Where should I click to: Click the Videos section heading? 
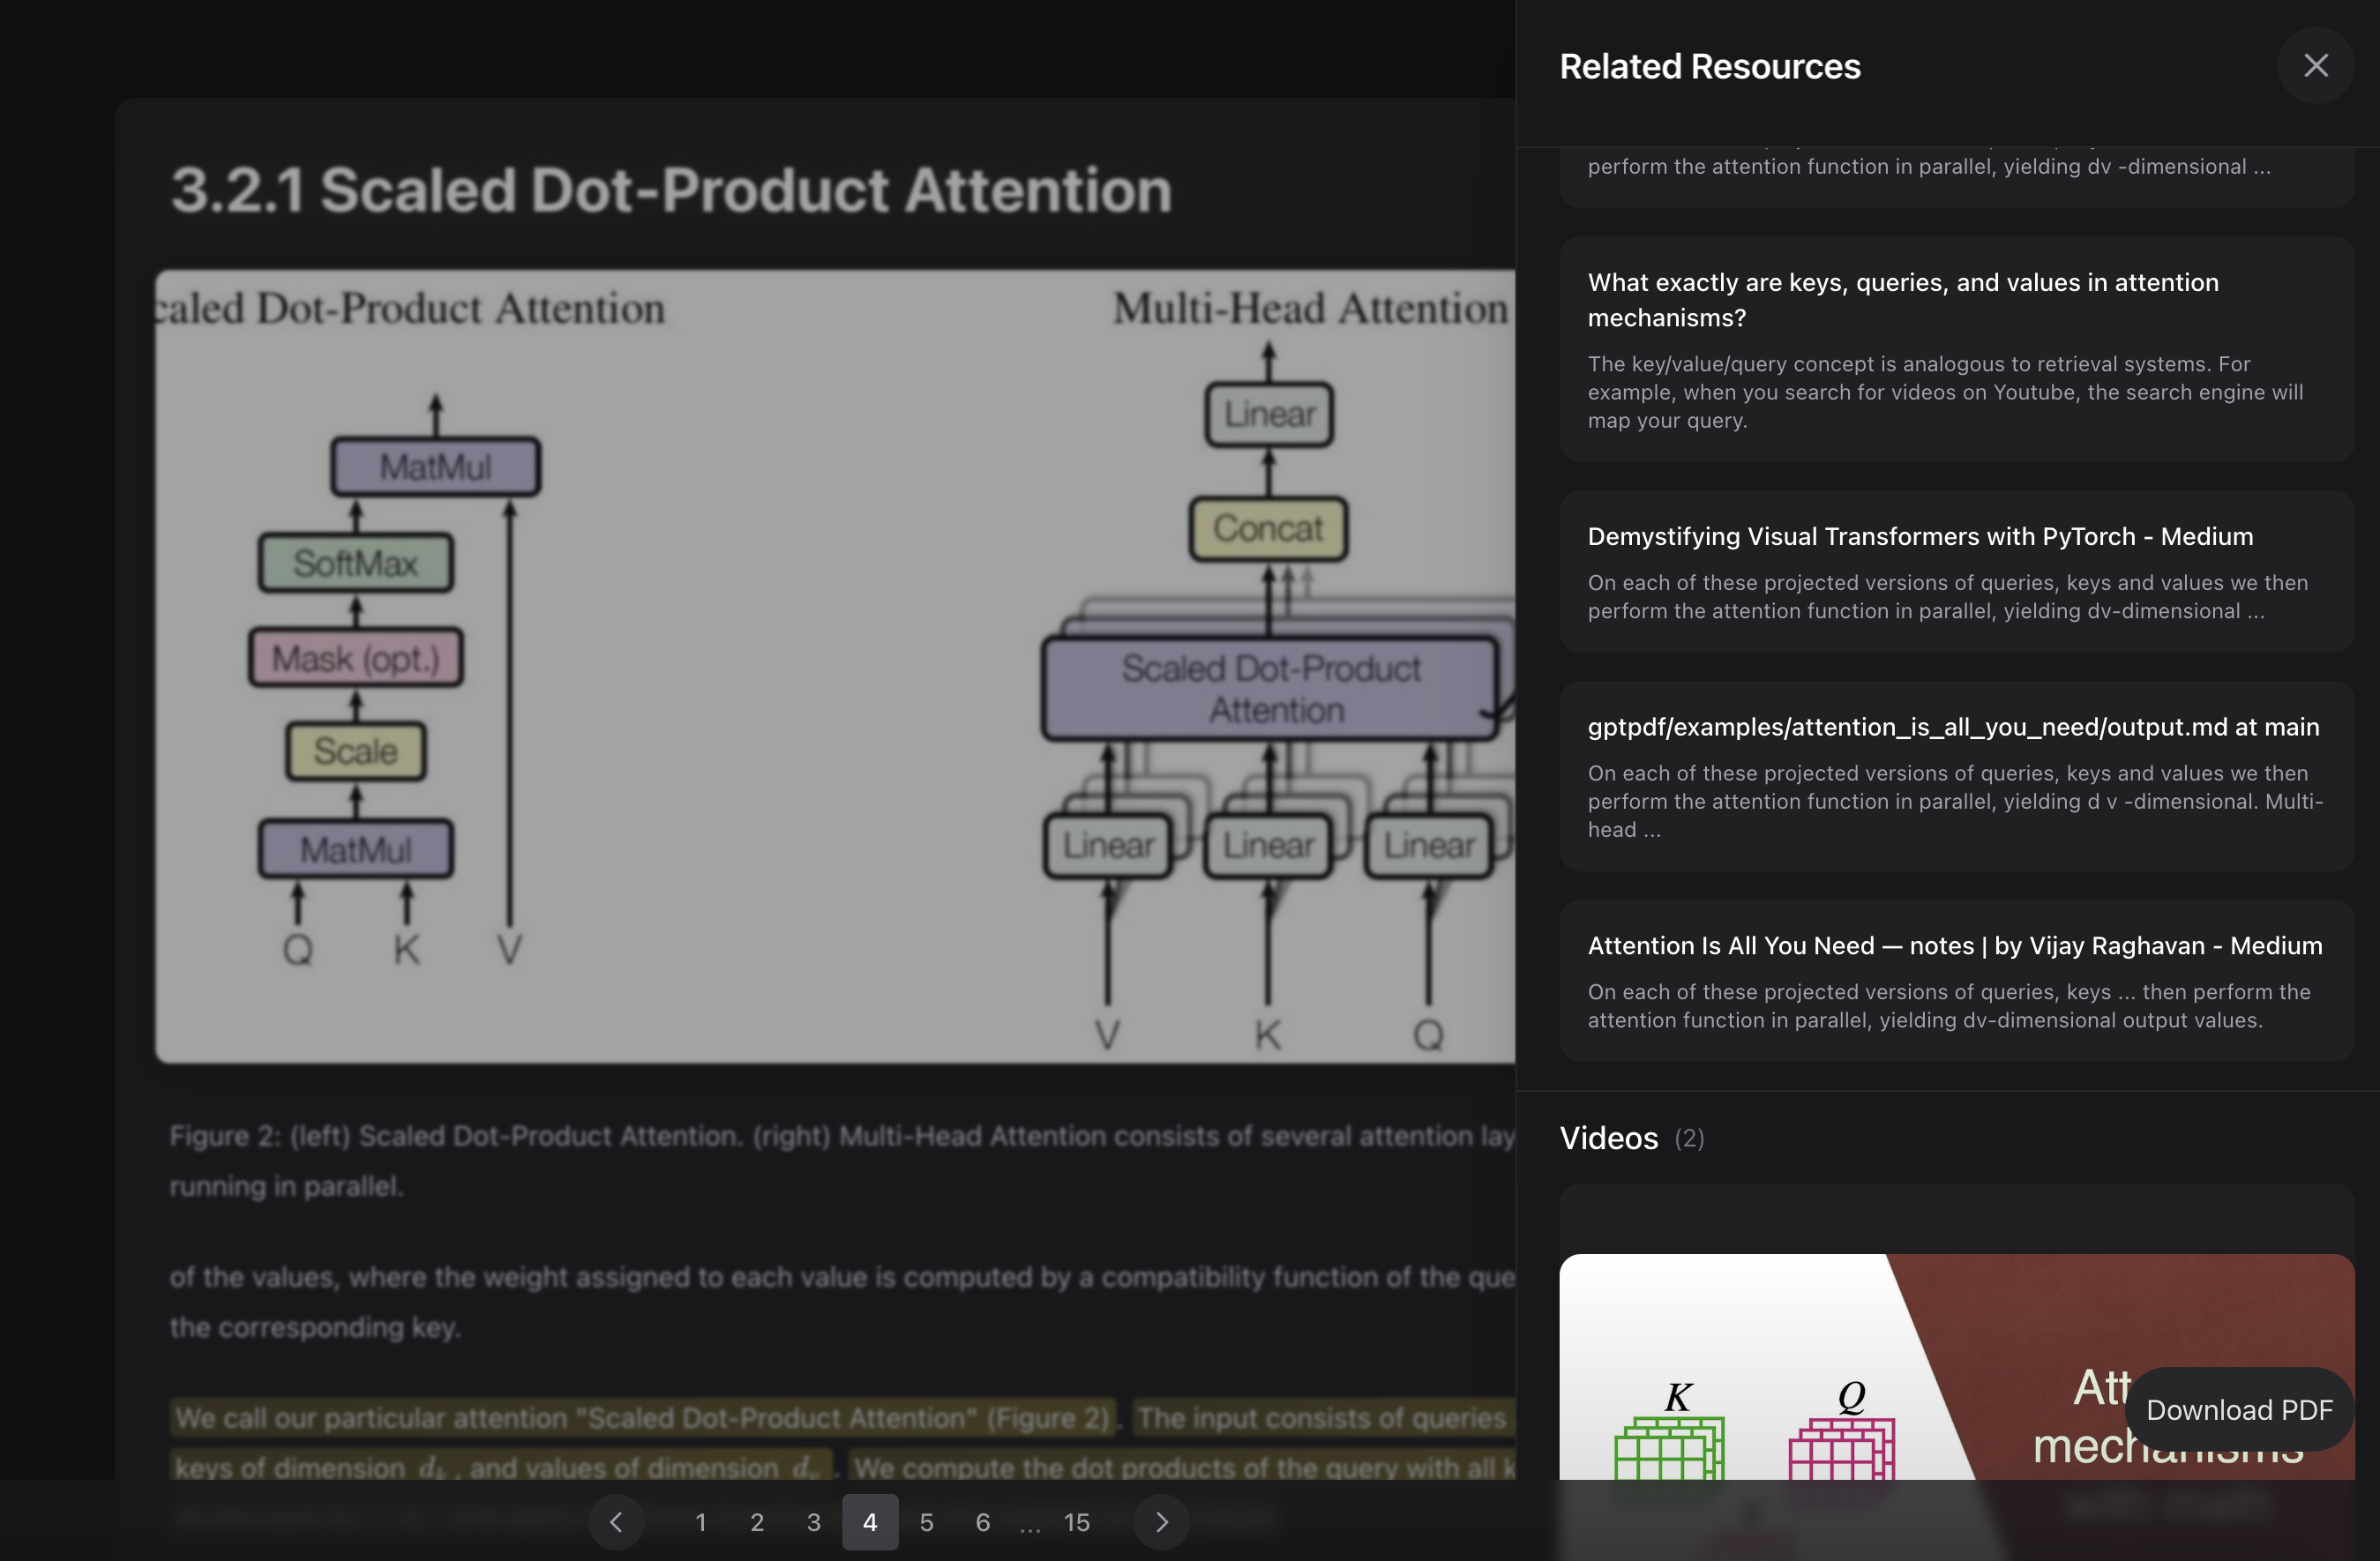click(1608, 1138)
